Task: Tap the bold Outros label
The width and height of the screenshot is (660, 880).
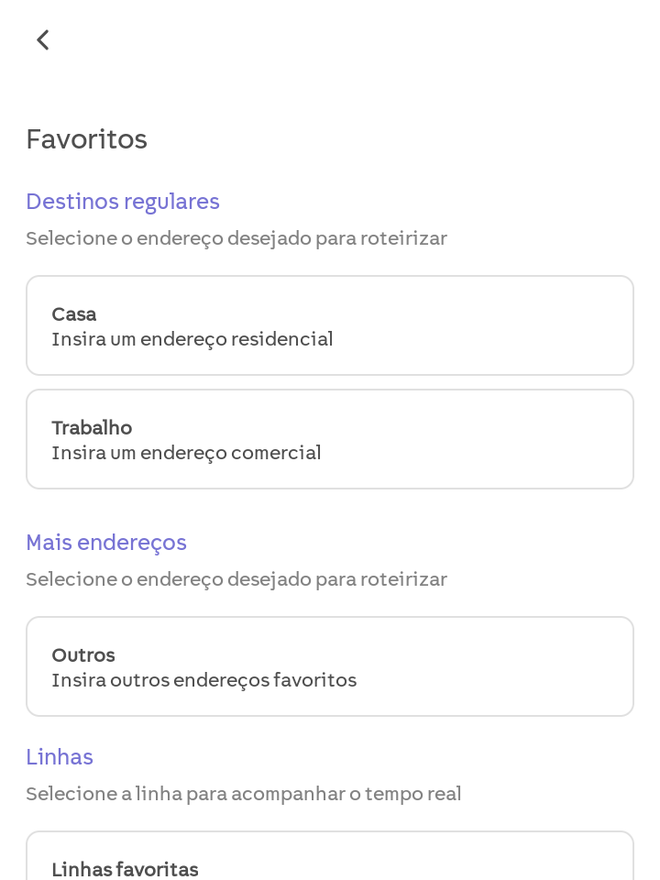Action: (84, 656)
